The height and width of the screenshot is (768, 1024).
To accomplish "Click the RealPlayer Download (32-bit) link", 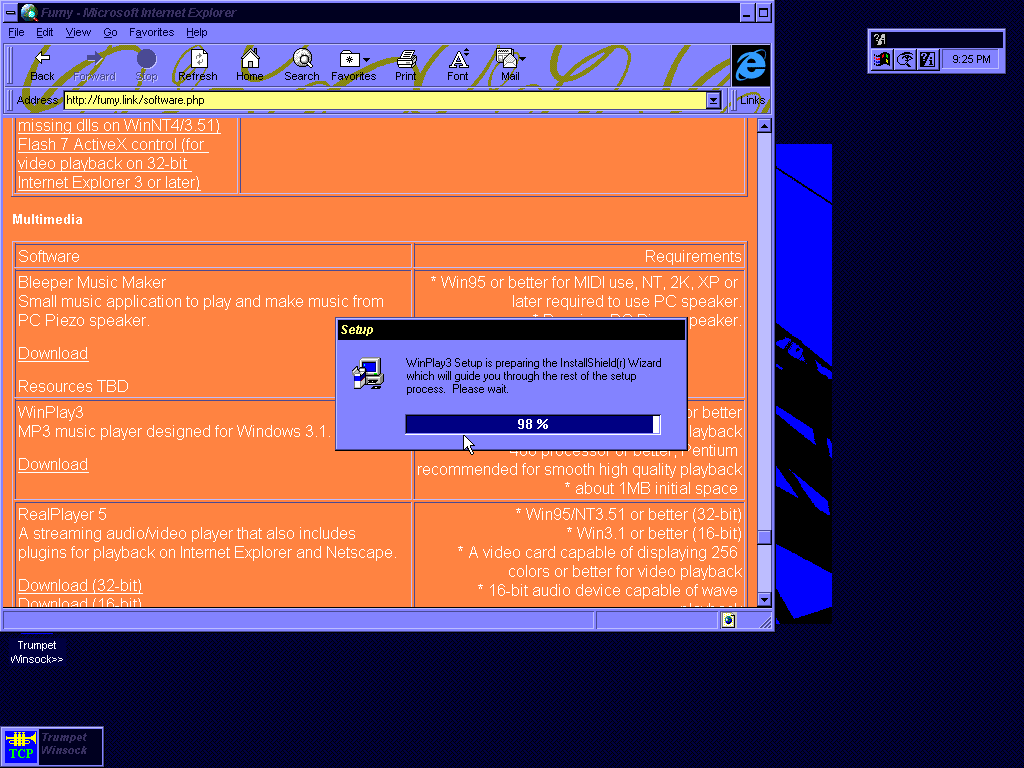I will [x=80, y=585].
